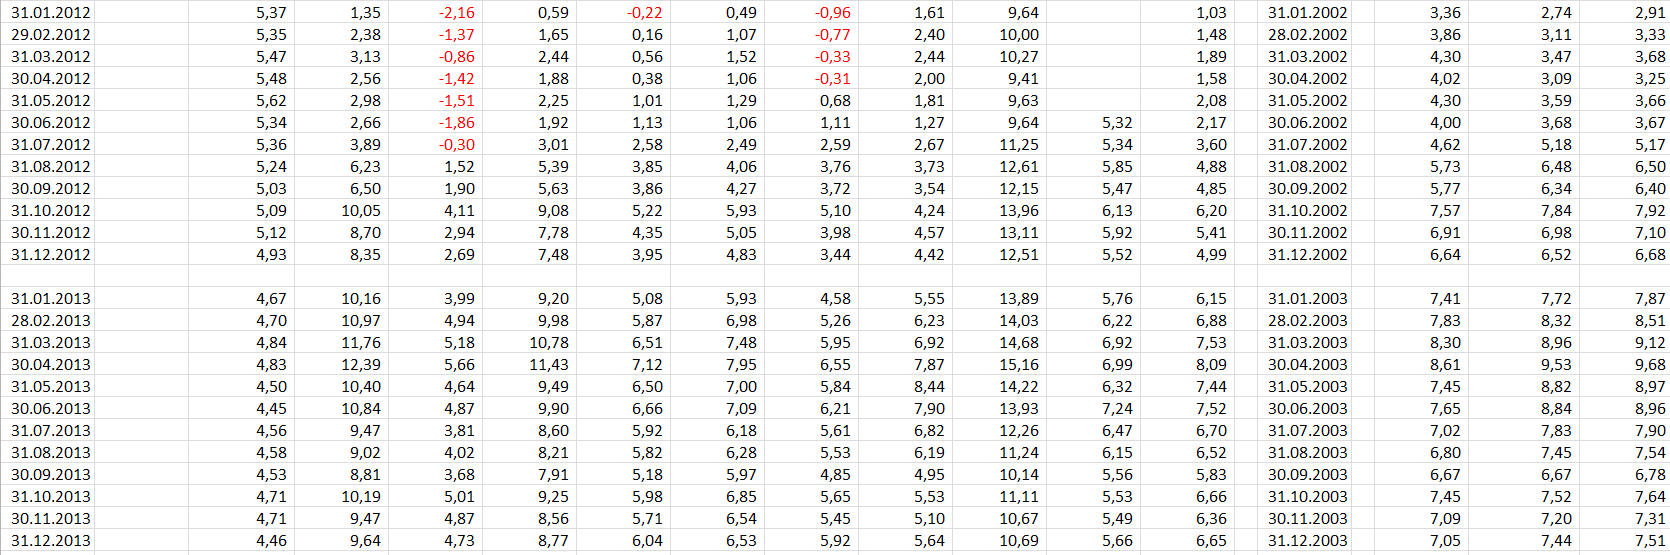Select red negative value -2,16

point(457,13)
